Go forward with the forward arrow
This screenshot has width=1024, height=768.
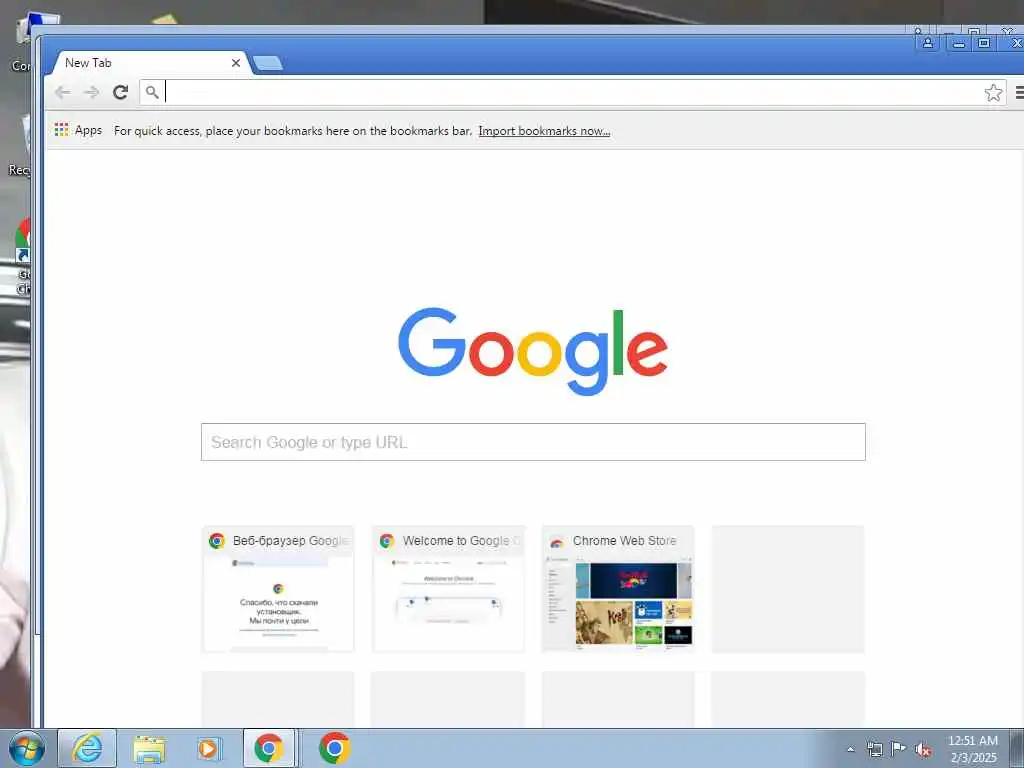coord(91,92)
